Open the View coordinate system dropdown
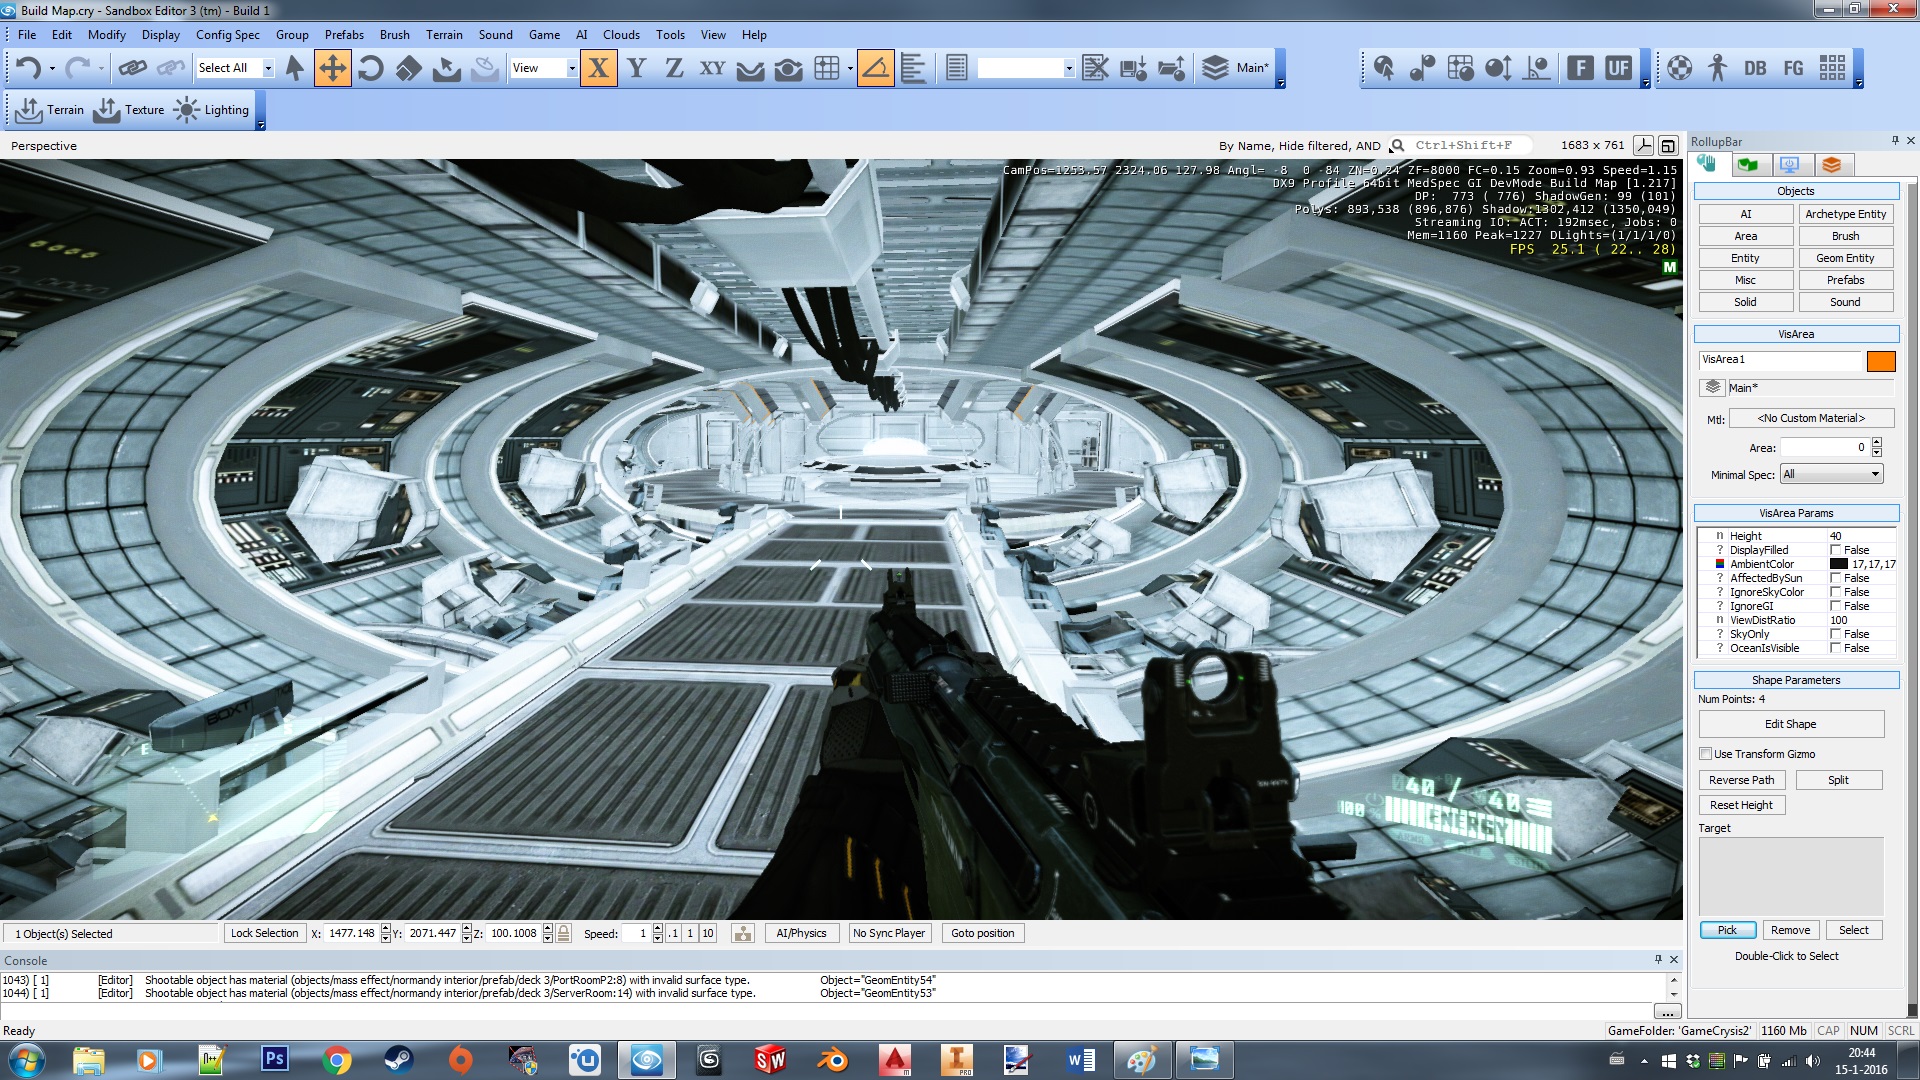1920x1080 pixels. tap(572, 68)
